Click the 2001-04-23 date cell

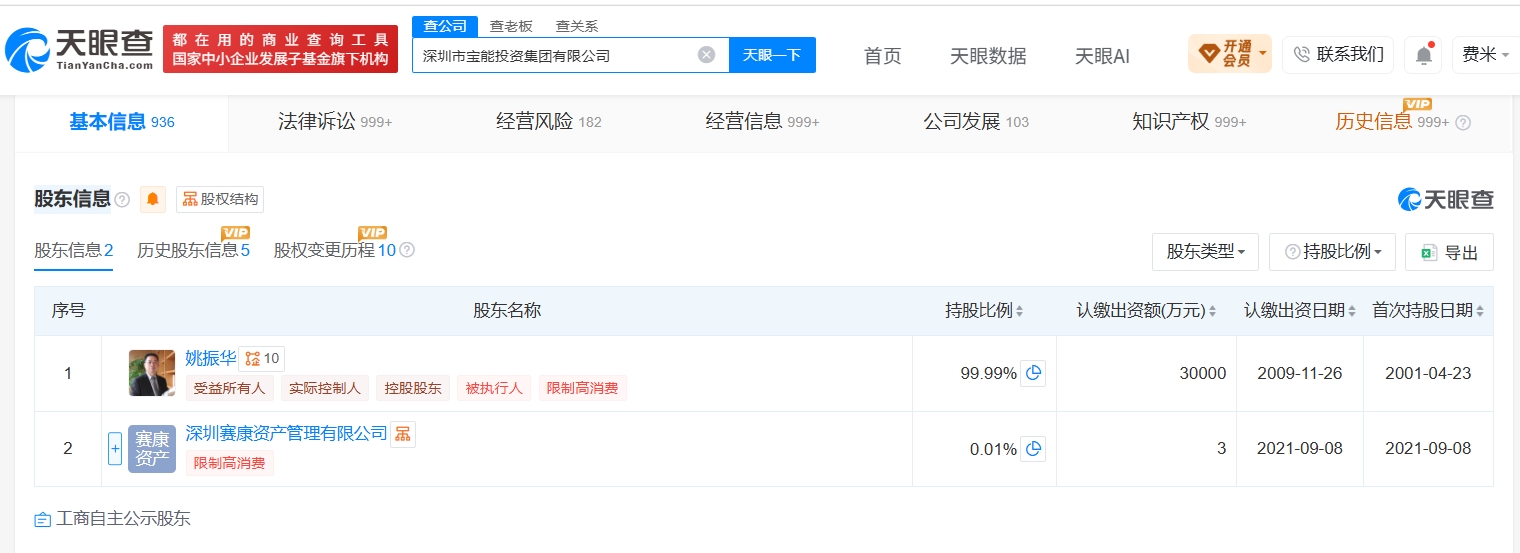1428,373
